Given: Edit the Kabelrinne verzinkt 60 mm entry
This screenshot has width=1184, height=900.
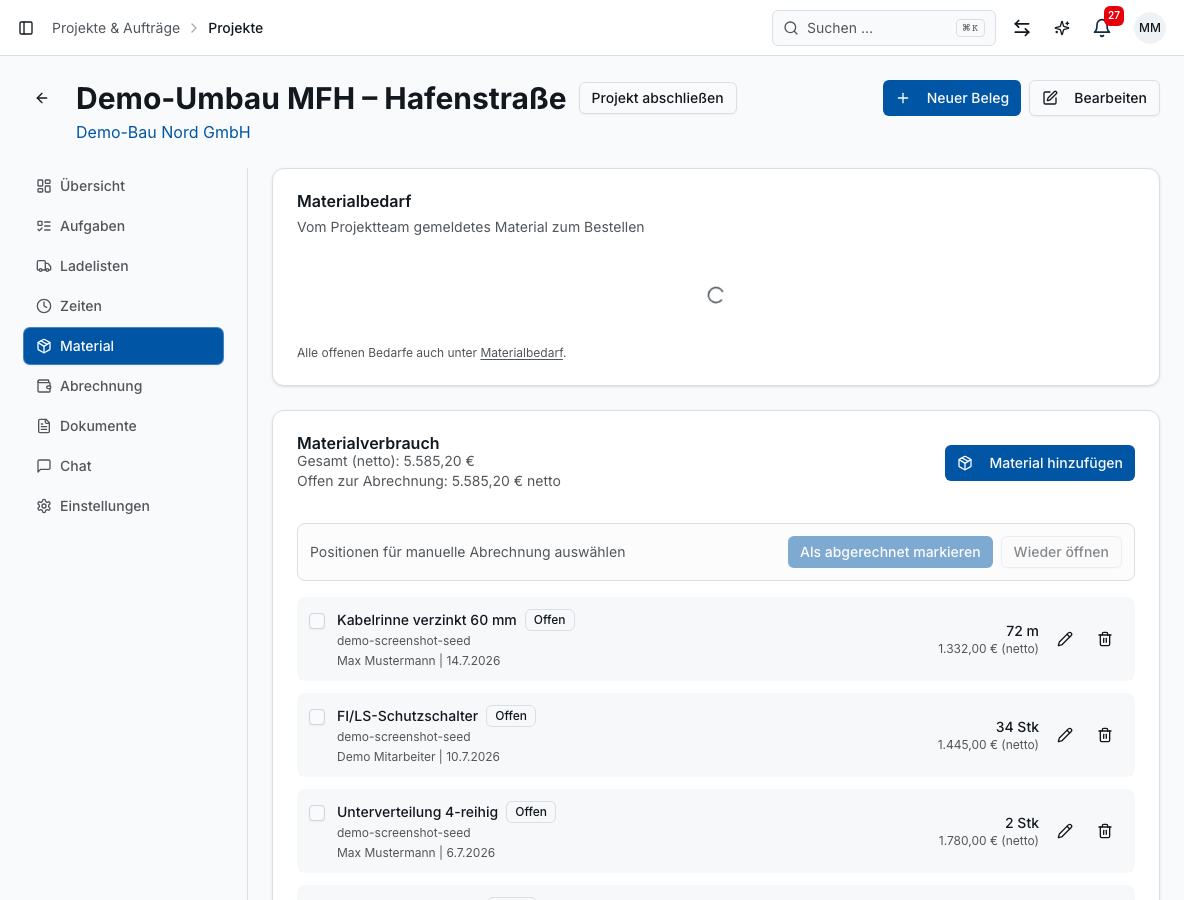Looking at the screenshot, I should coord(1065,640).
